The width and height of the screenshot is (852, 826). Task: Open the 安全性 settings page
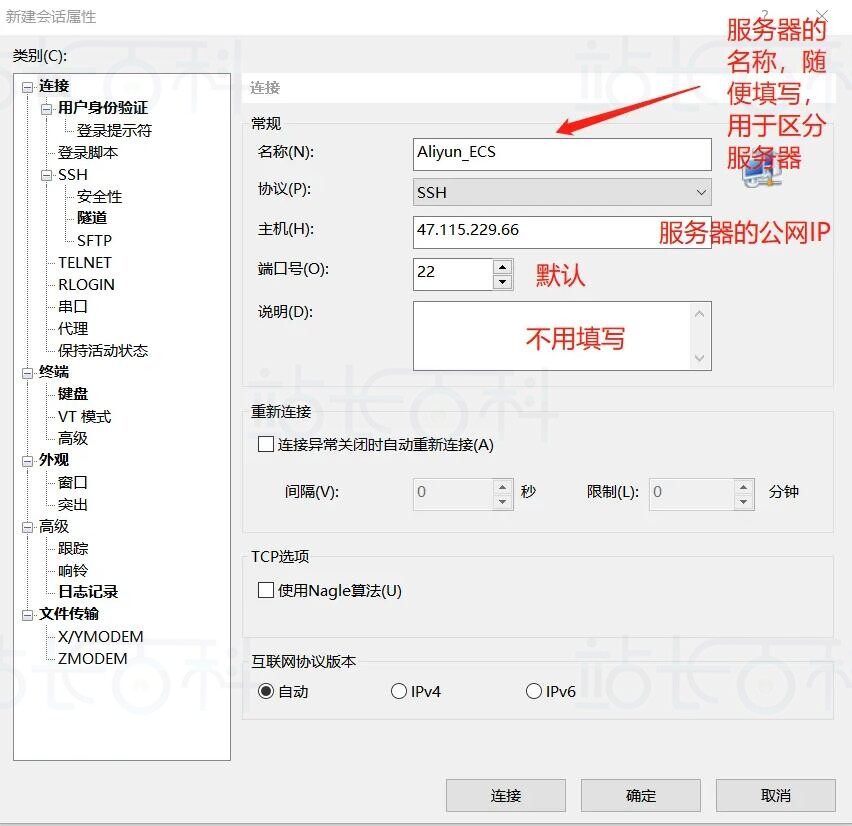click(x=99, y=197)
